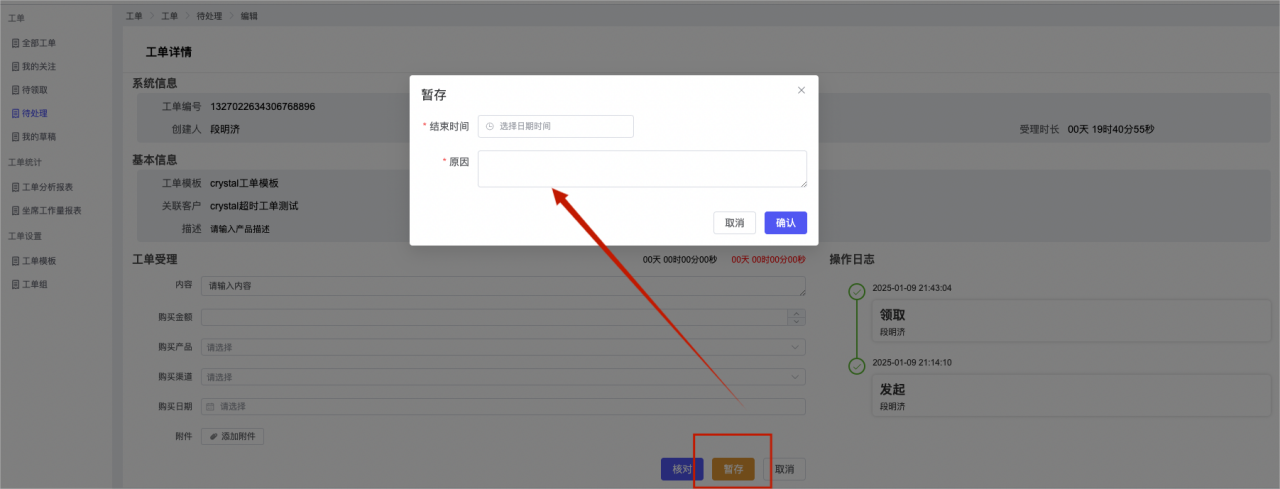Screen dimensions: 1280x489
Task: Click 待处理 in the breadcrumb
Action: point(209,16)
